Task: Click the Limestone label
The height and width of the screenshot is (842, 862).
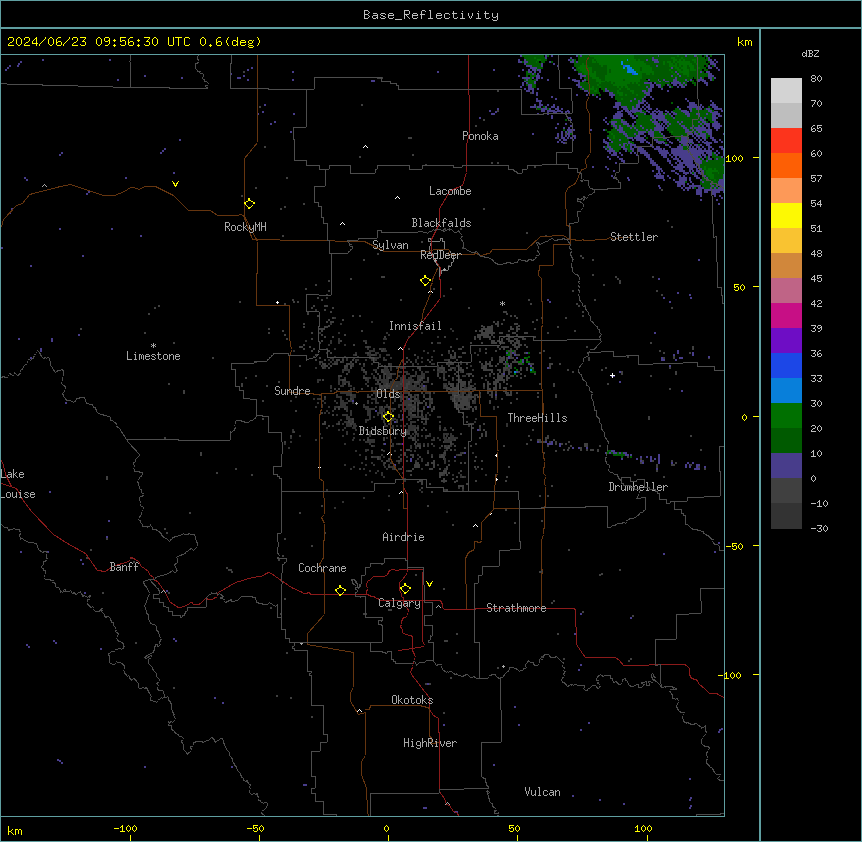Action: (x=153, y=356)
